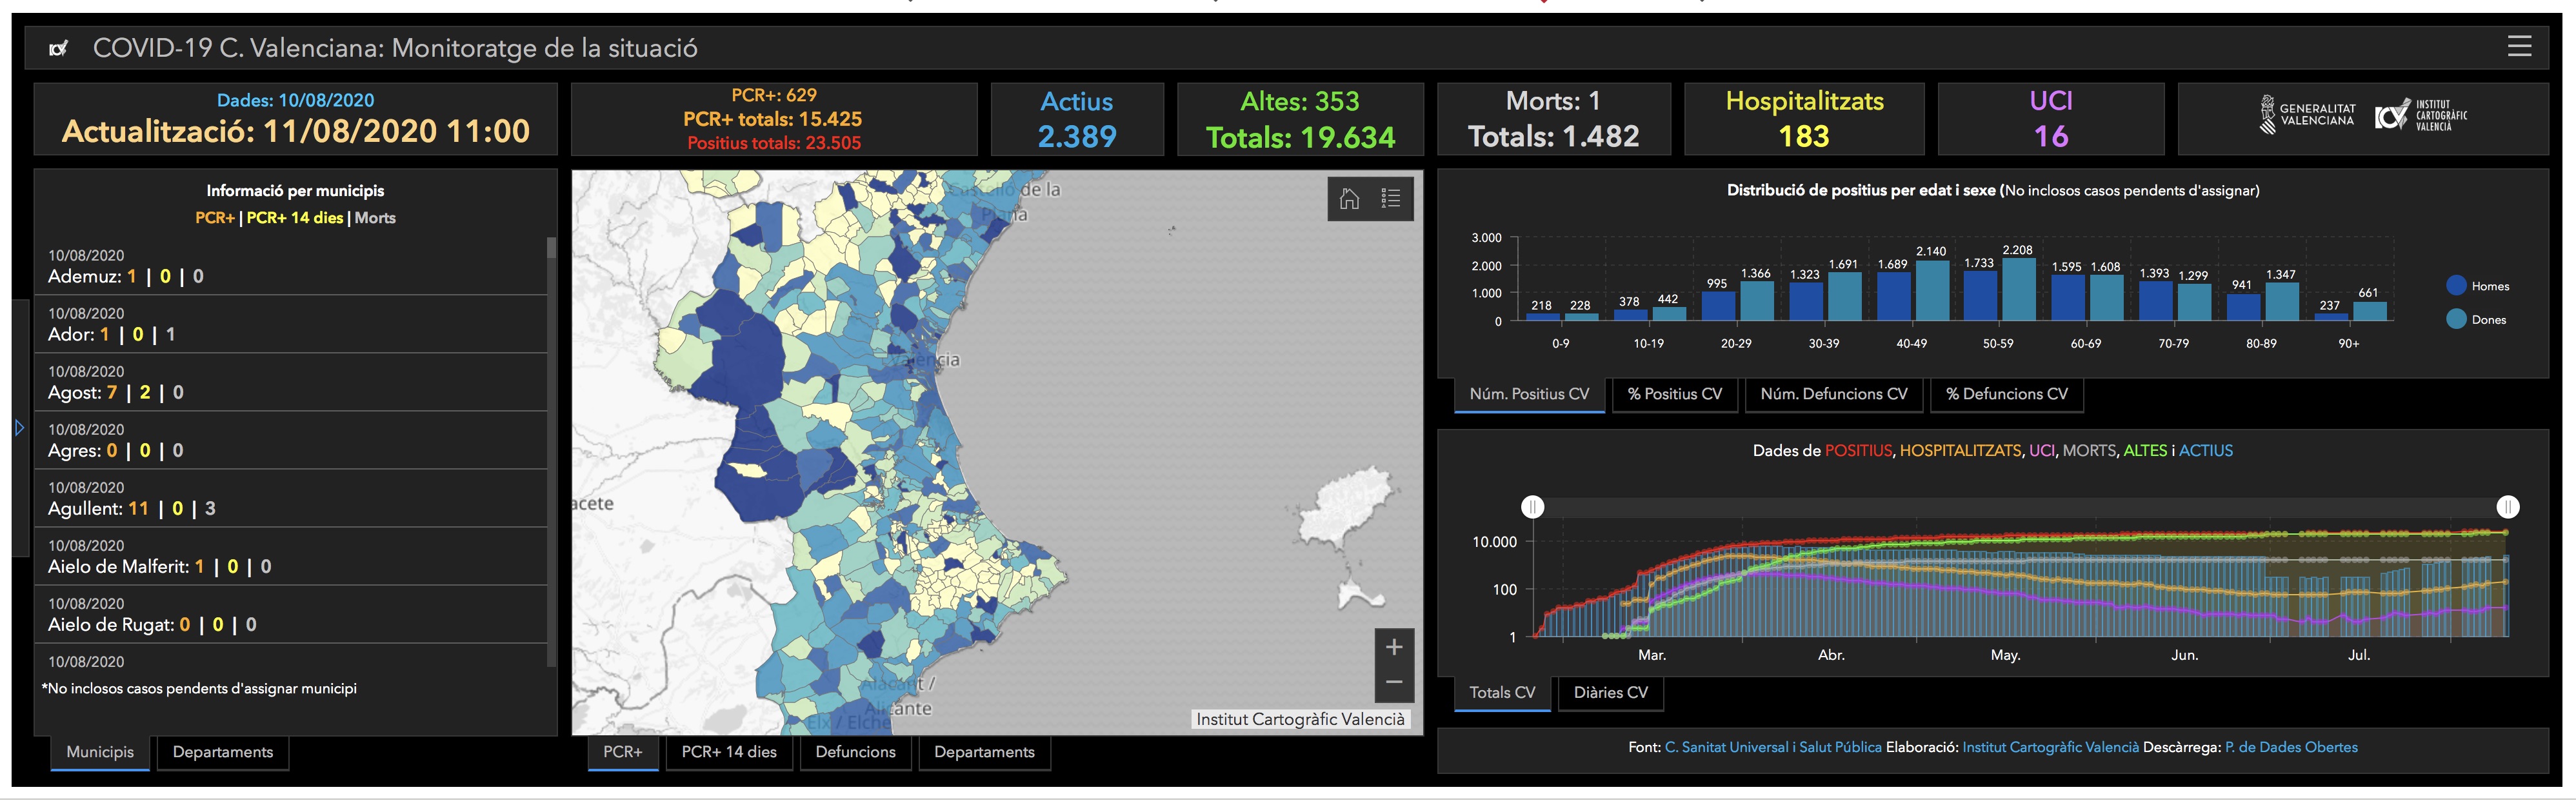The width and height of the screenshot is (2576, 803).
Task: Click the dashboard icon beside the title
Action: [59, 48]
